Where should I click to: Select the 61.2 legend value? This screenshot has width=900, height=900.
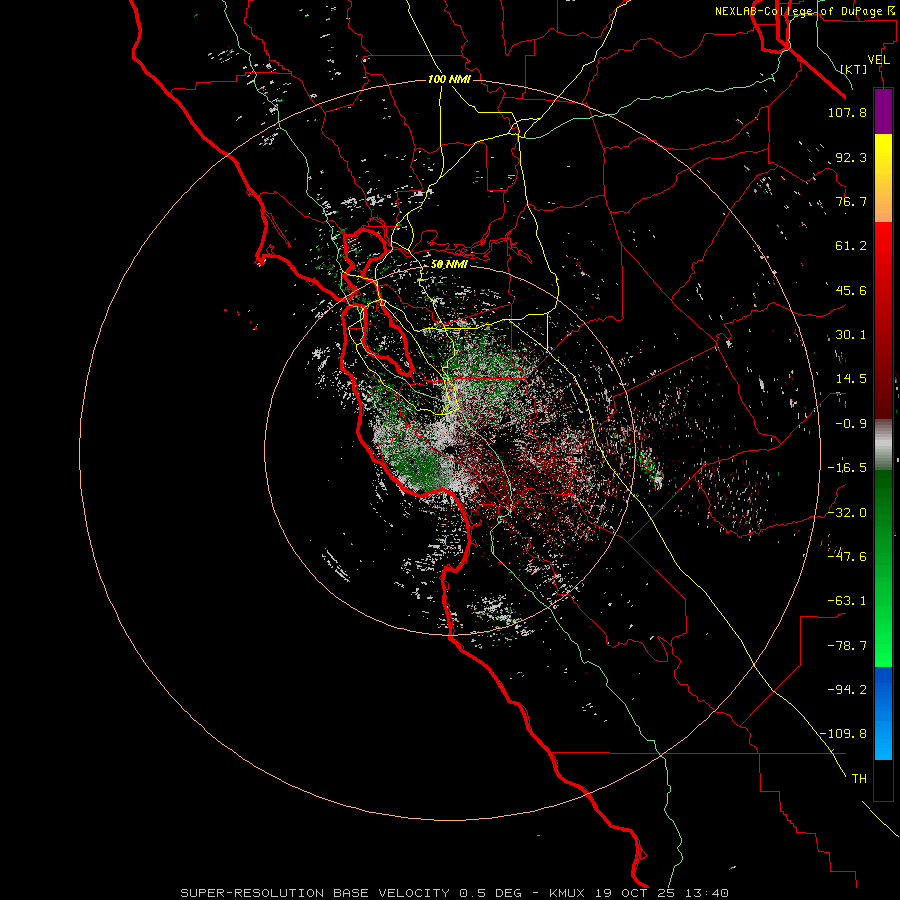(x=851, y=246)
